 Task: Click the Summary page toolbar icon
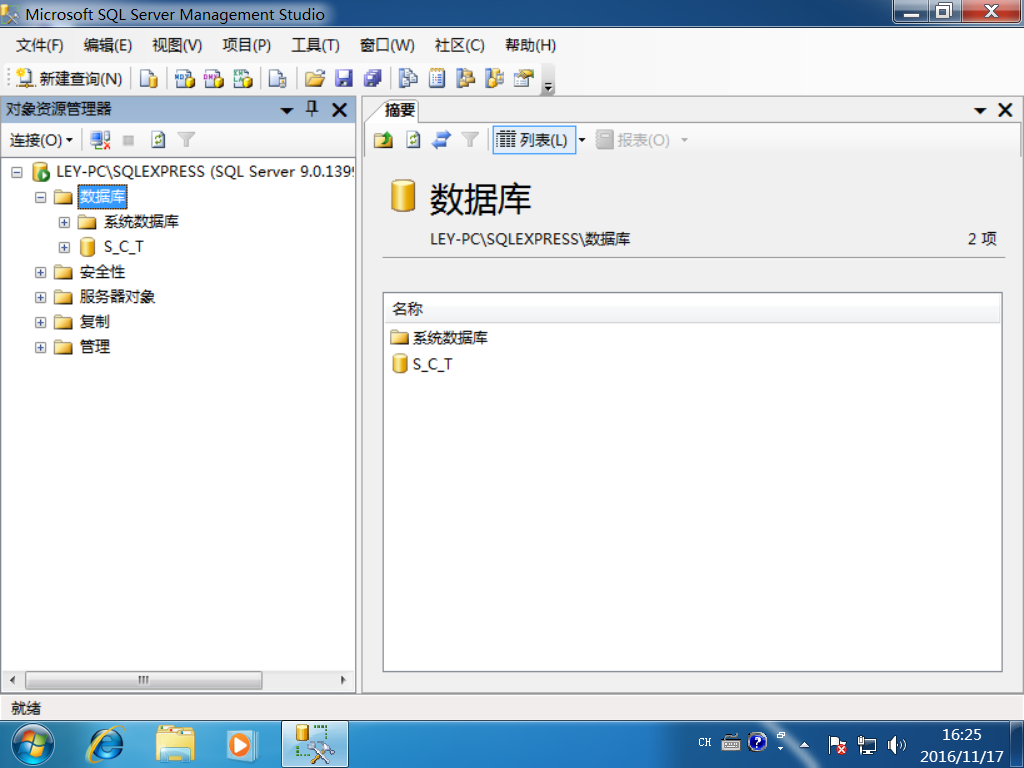437,78
